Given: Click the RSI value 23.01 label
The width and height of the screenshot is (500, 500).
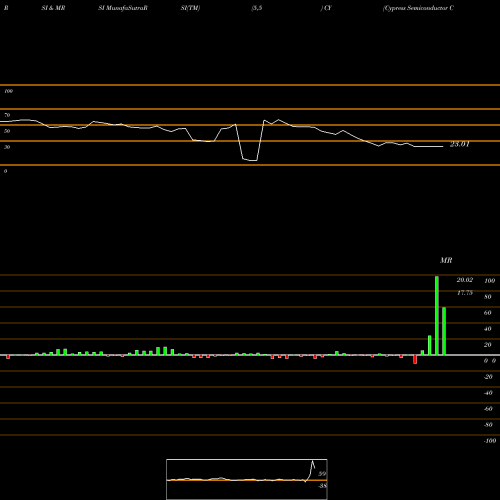Looking at the screenshot, I should [x=460, y=144].
